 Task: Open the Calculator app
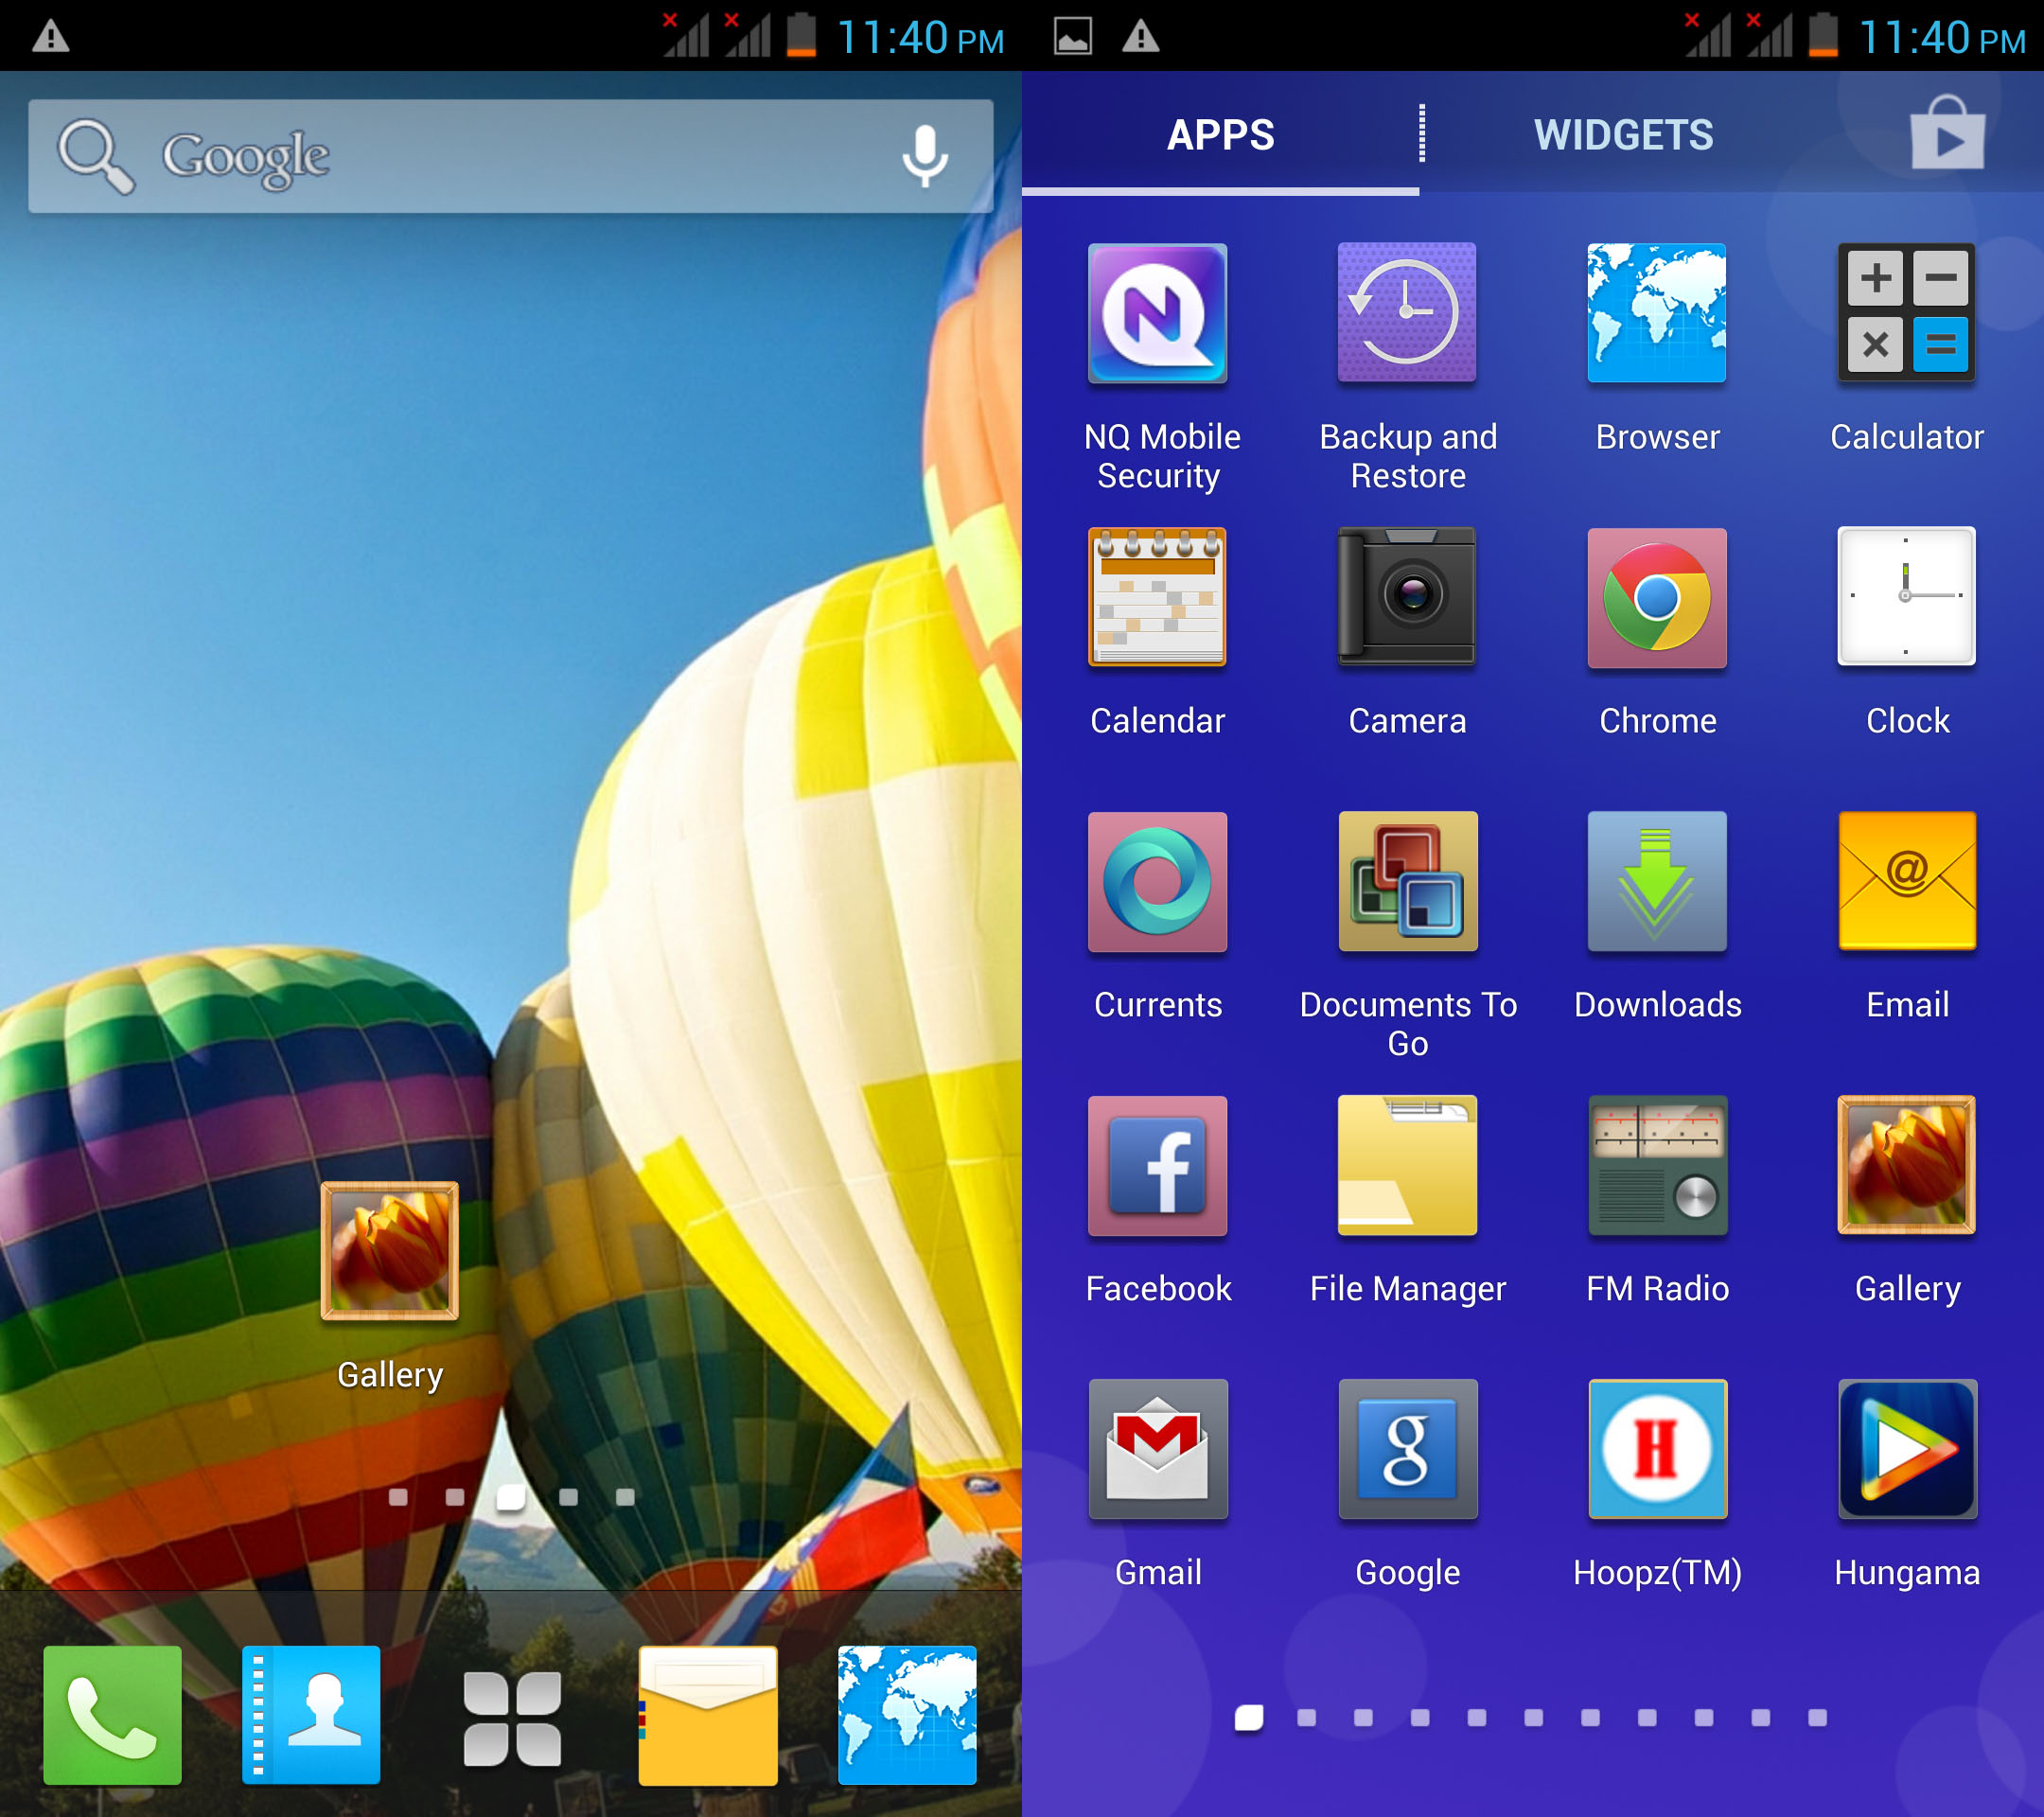[x=1906, y=314]
